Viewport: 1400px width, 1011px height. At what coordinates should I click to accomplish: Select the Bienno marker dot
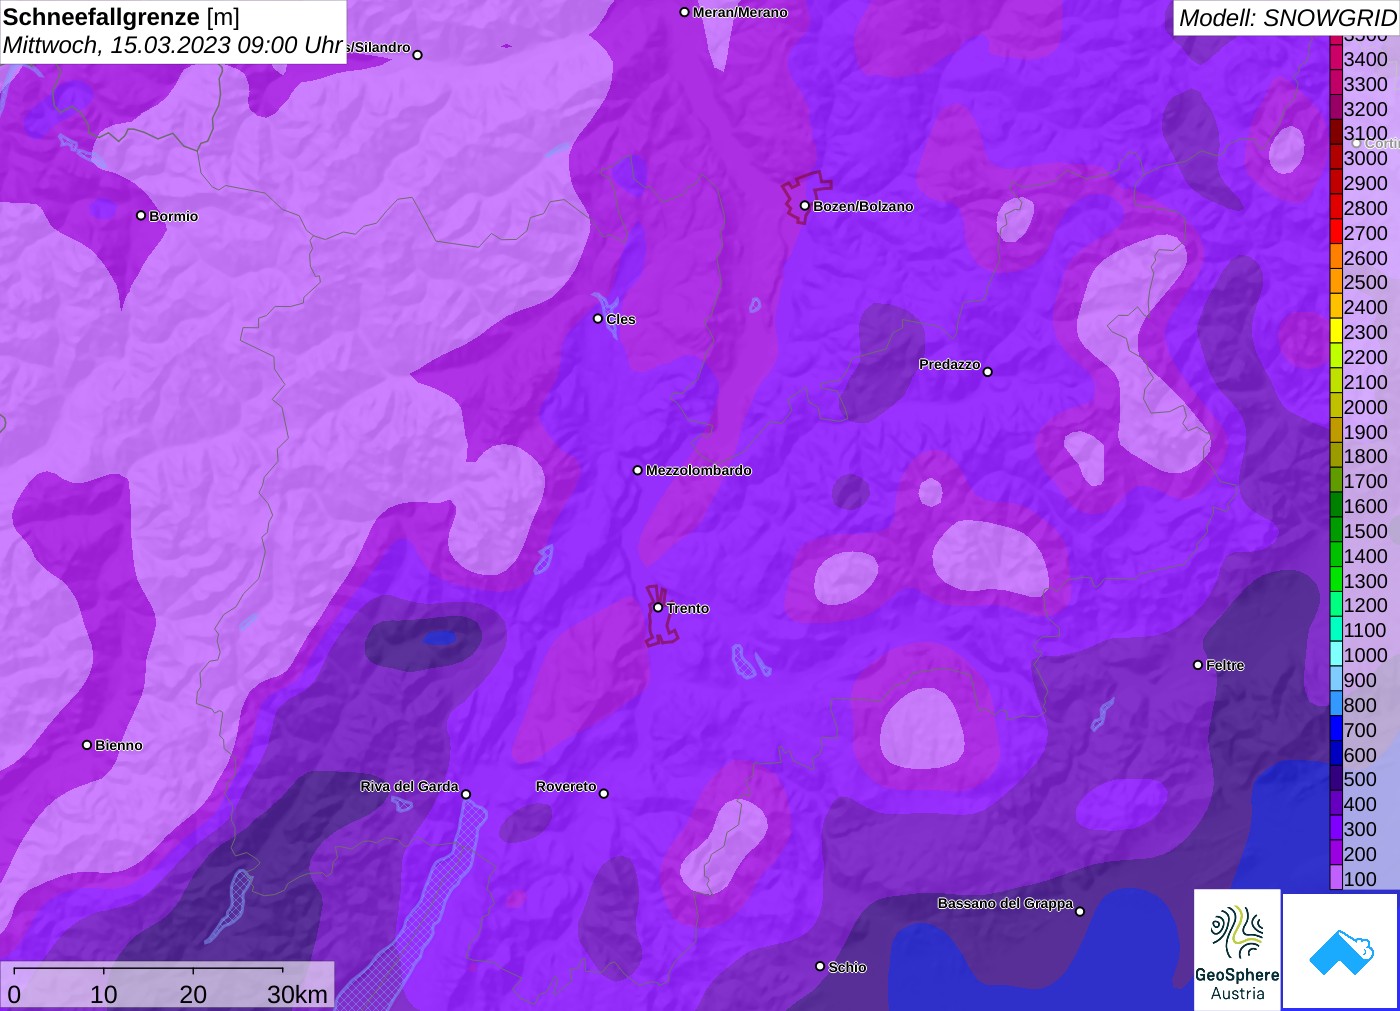tap(87, 744)
